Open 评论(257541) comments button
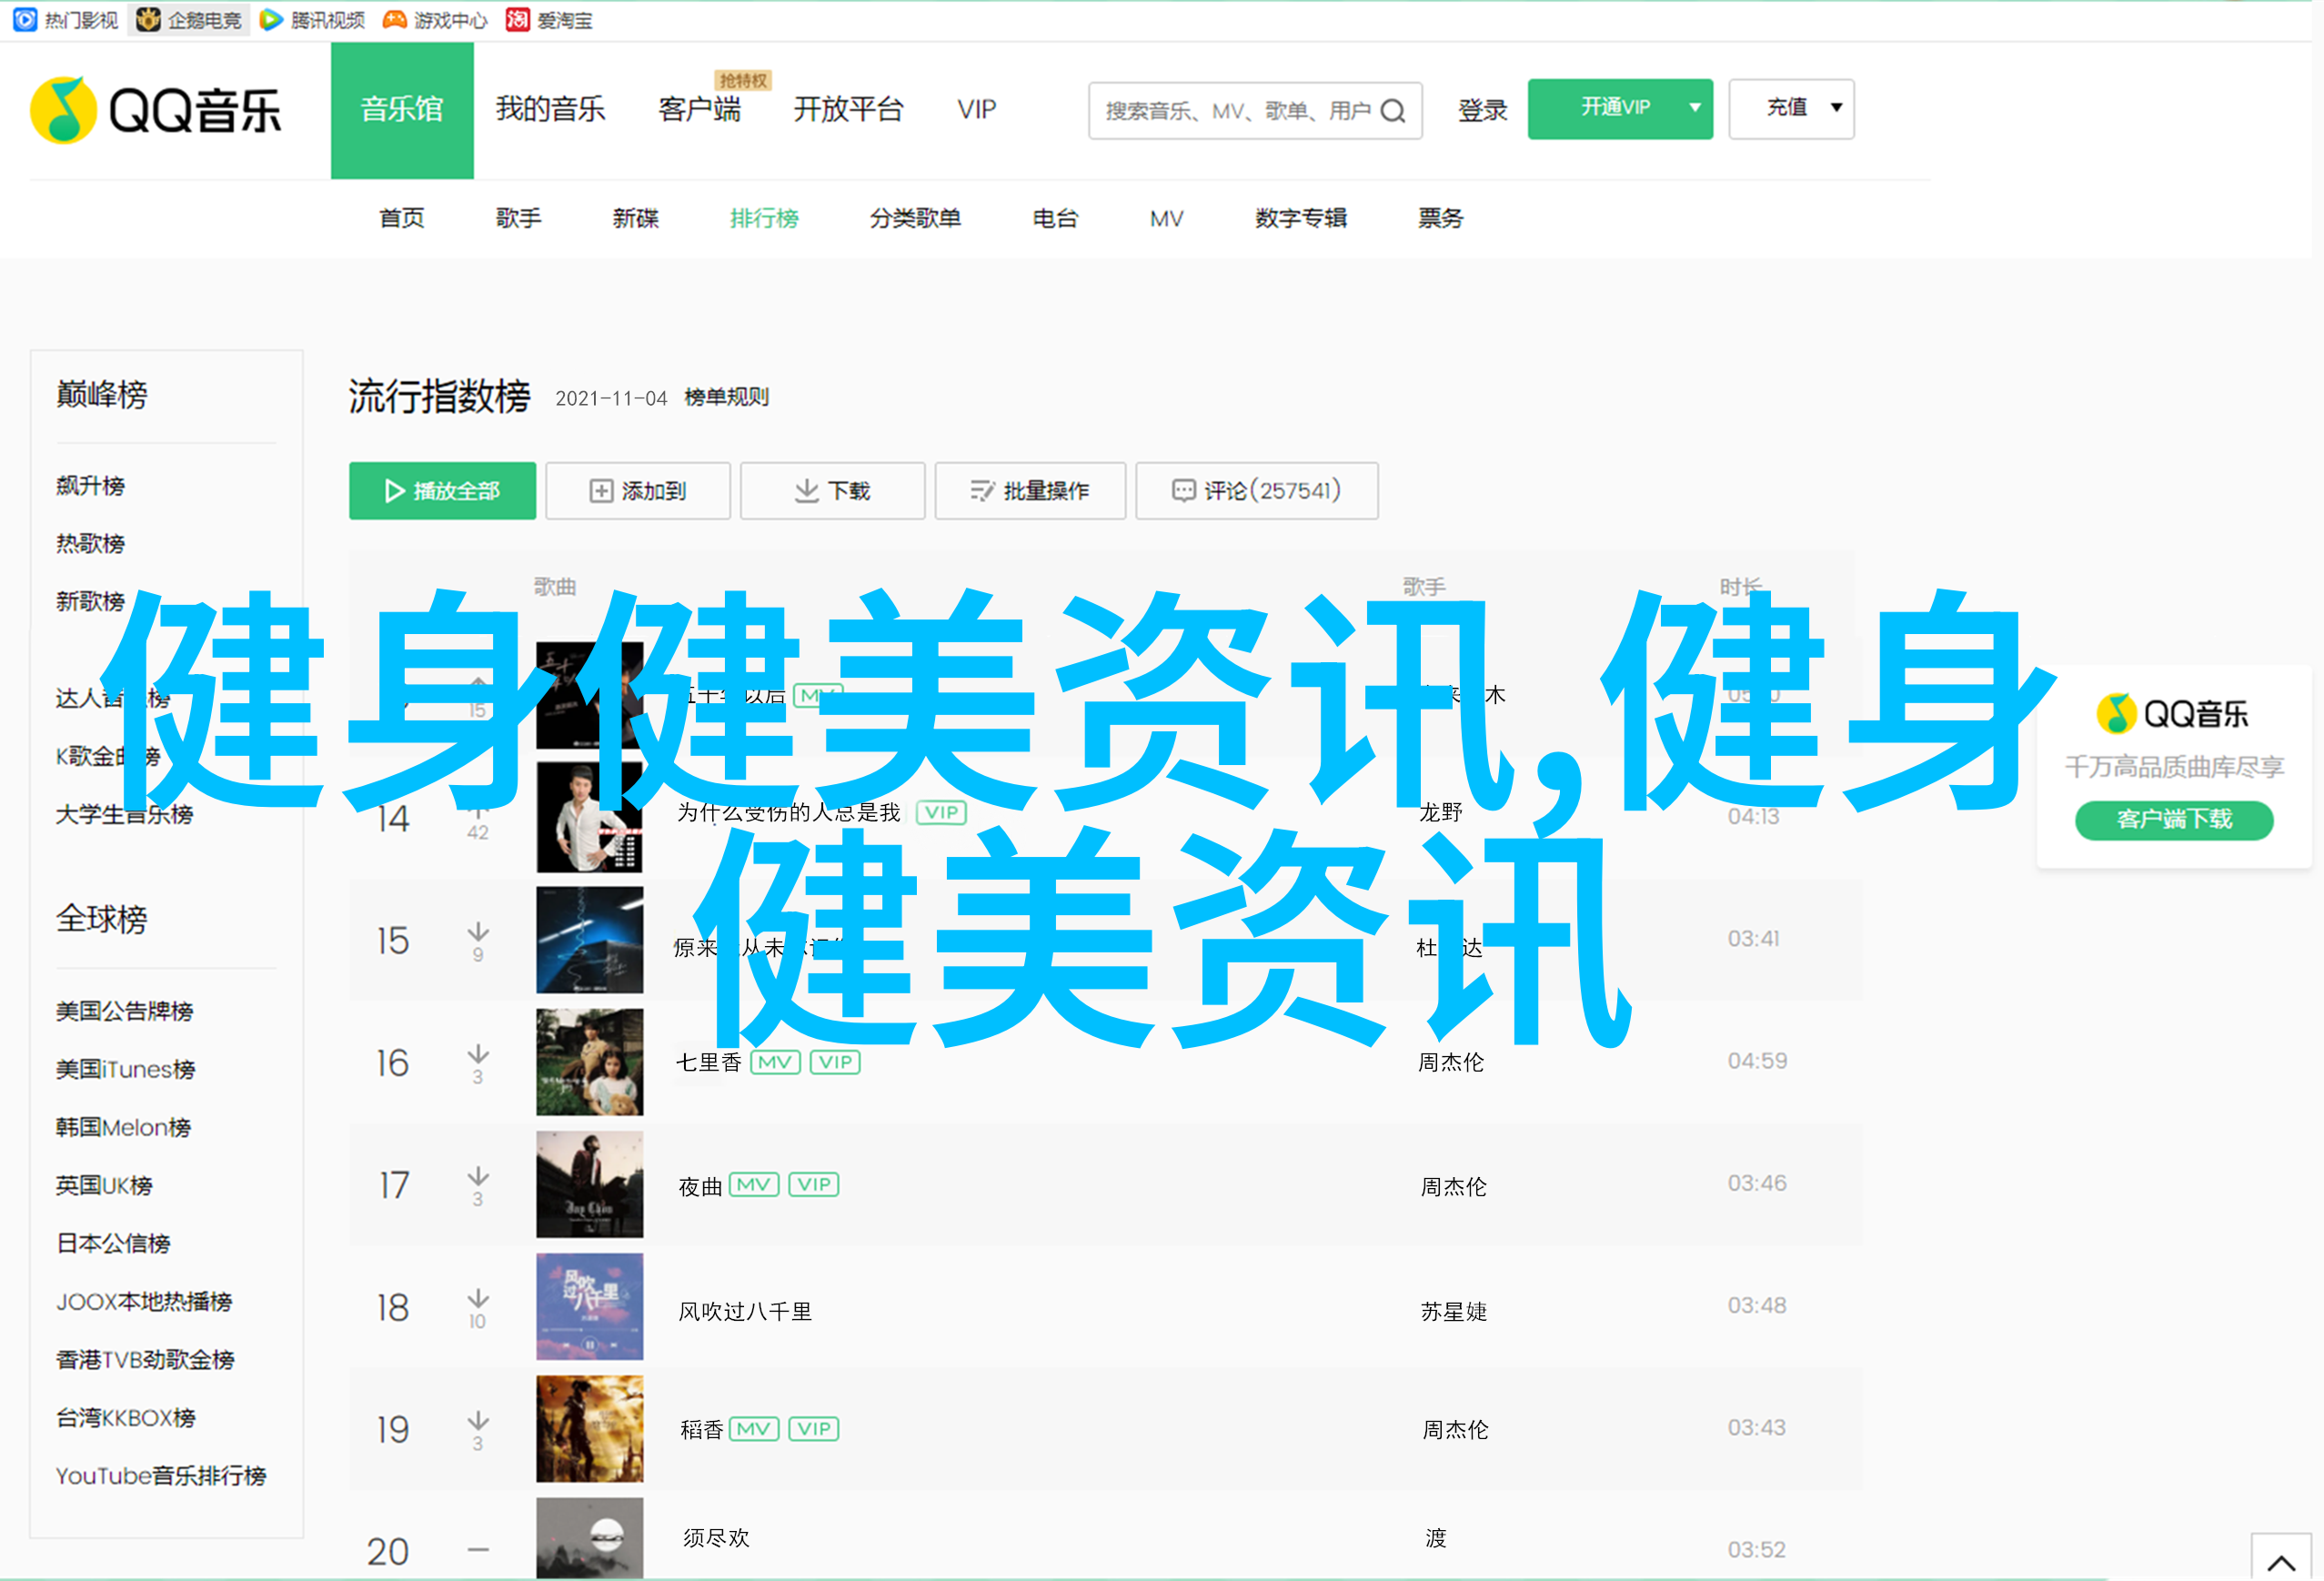This screenshot has width=2324, height=1581. [1256, 491]
